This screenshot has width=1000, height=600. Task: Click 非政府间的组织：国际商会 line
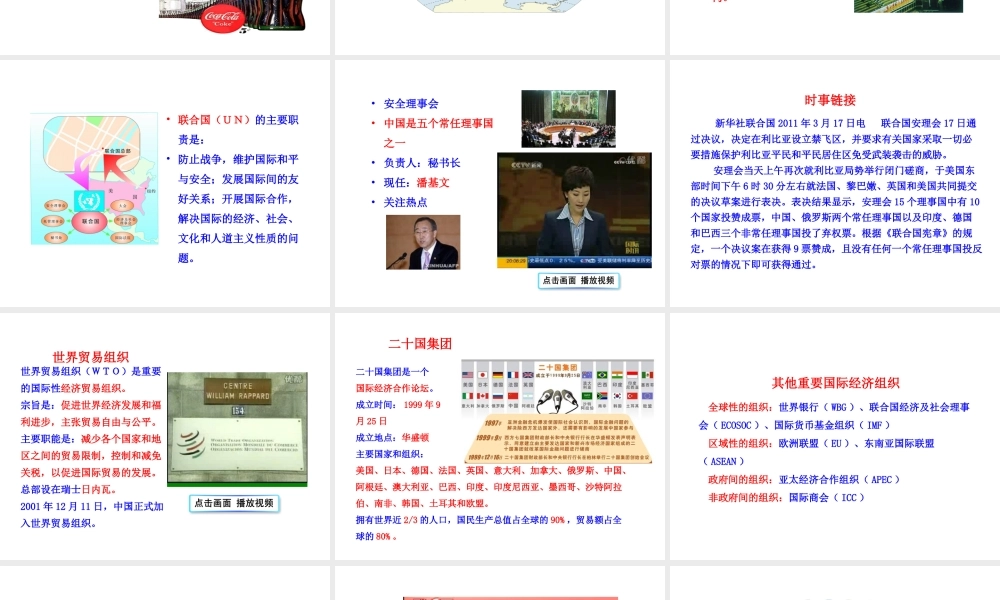coord(786,498)
